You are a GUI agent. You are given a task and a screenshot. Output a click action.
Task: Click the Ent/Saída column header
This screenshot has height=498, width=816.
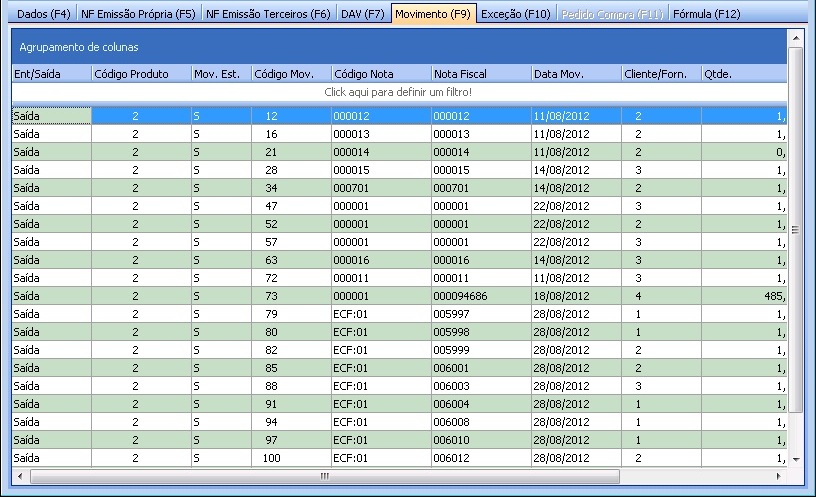click(50, 74)
